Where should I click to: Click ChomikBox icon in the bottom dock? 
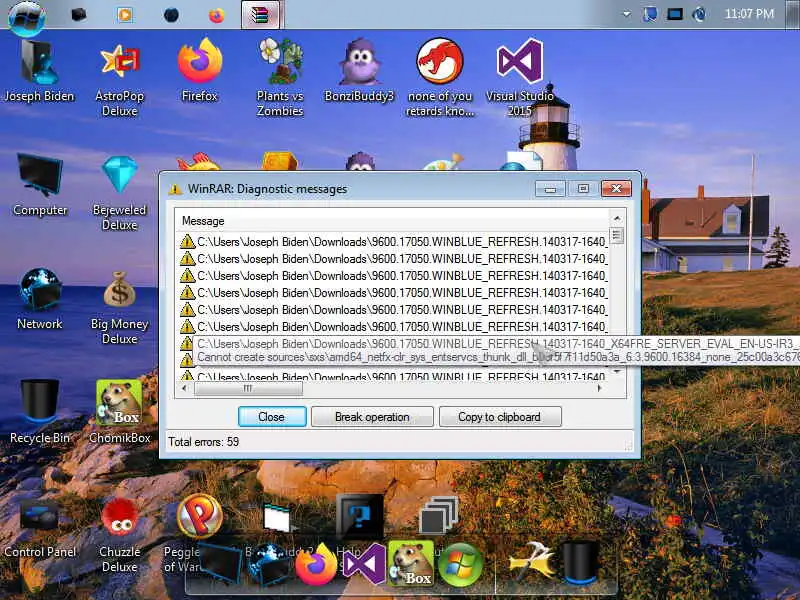(411, 563)
